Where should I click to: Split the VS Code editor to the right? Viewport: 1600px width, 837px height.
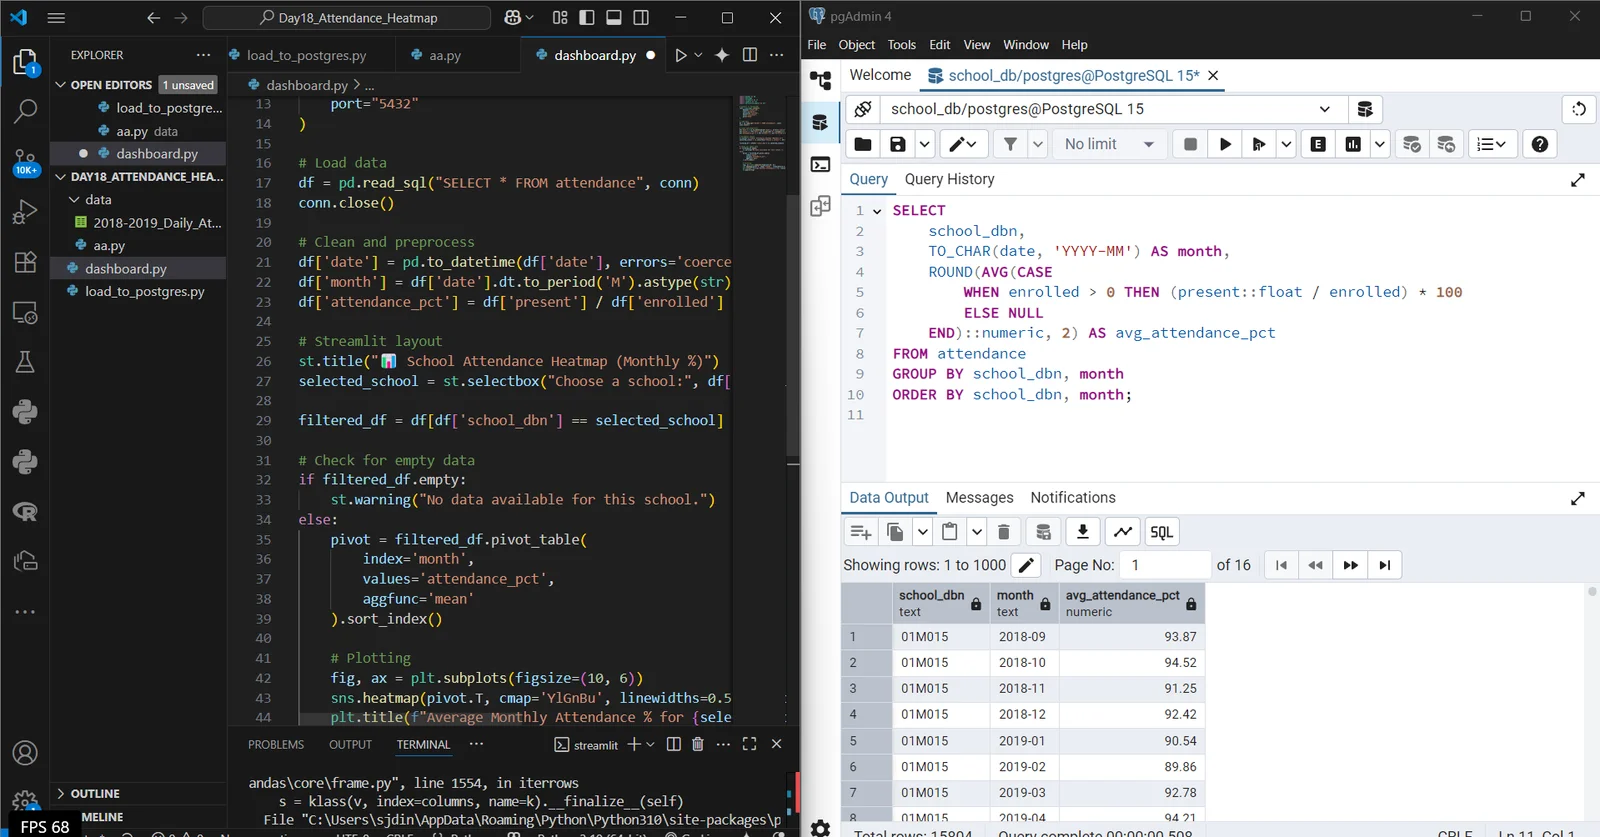(x=750, y=55)
